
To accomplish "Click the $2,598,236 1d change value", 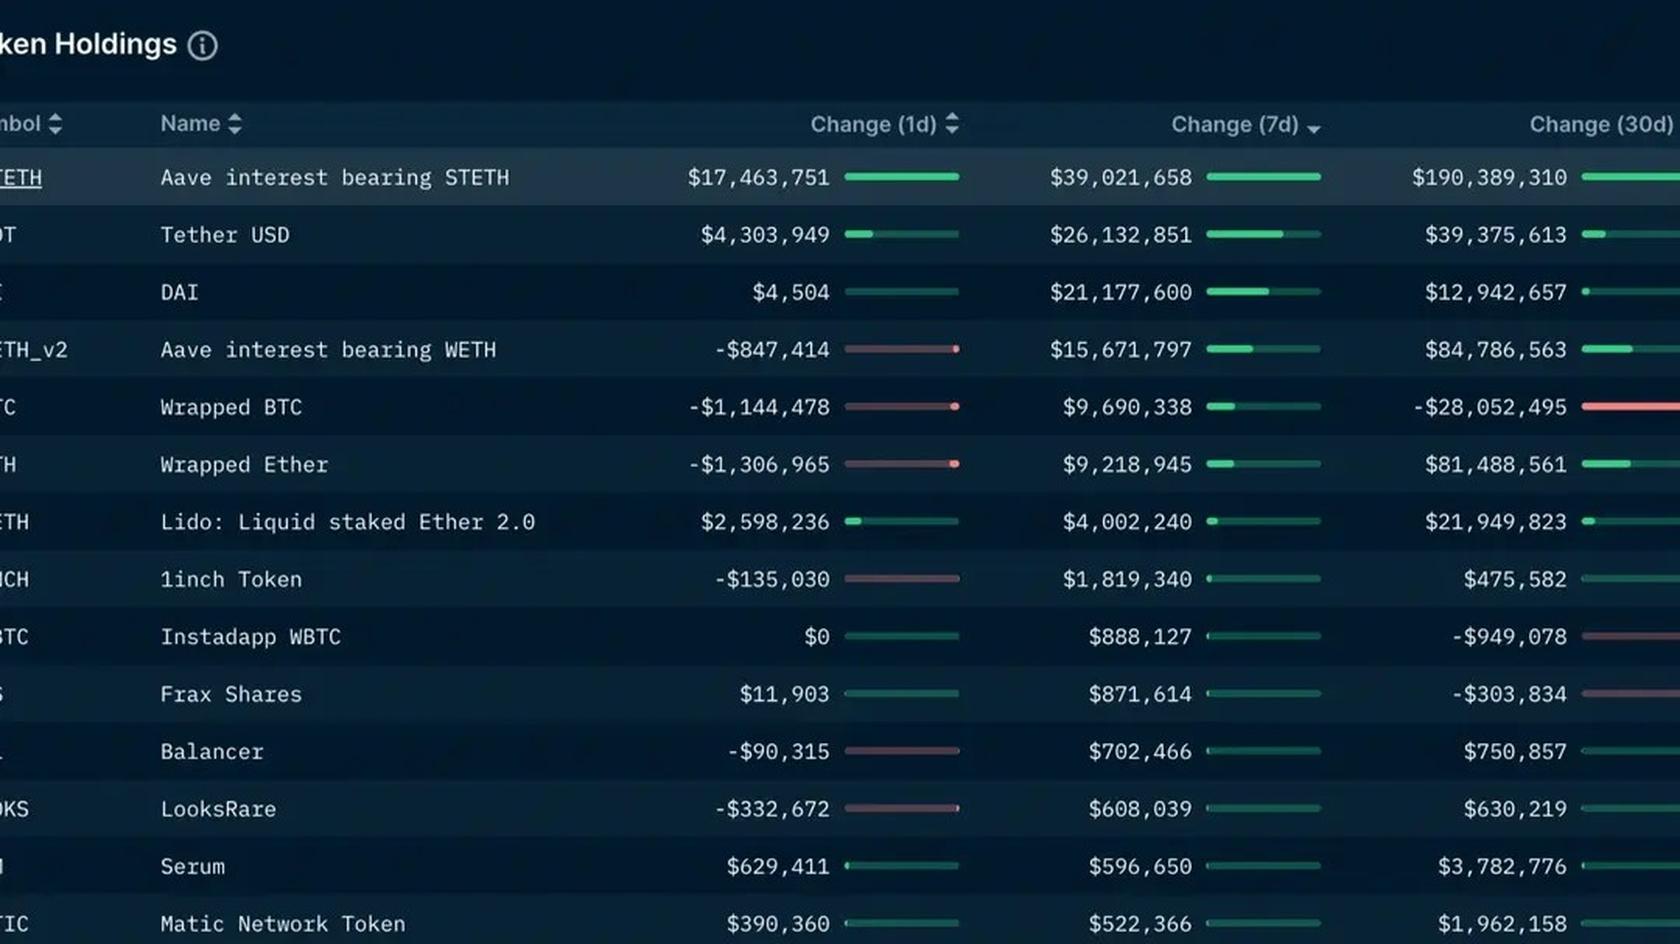I will [765, 522].
